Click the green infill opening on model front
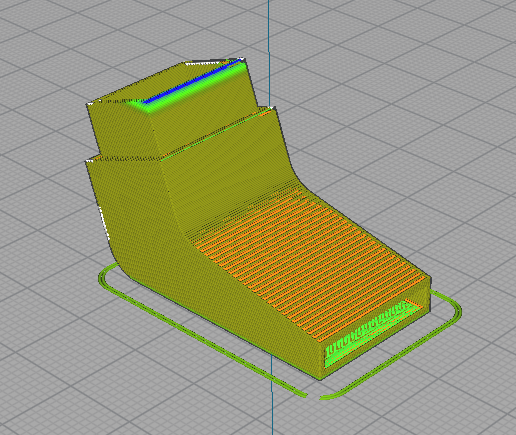This screenshot has height=435, width=516. pyautogui.click(x=373, y=334)
